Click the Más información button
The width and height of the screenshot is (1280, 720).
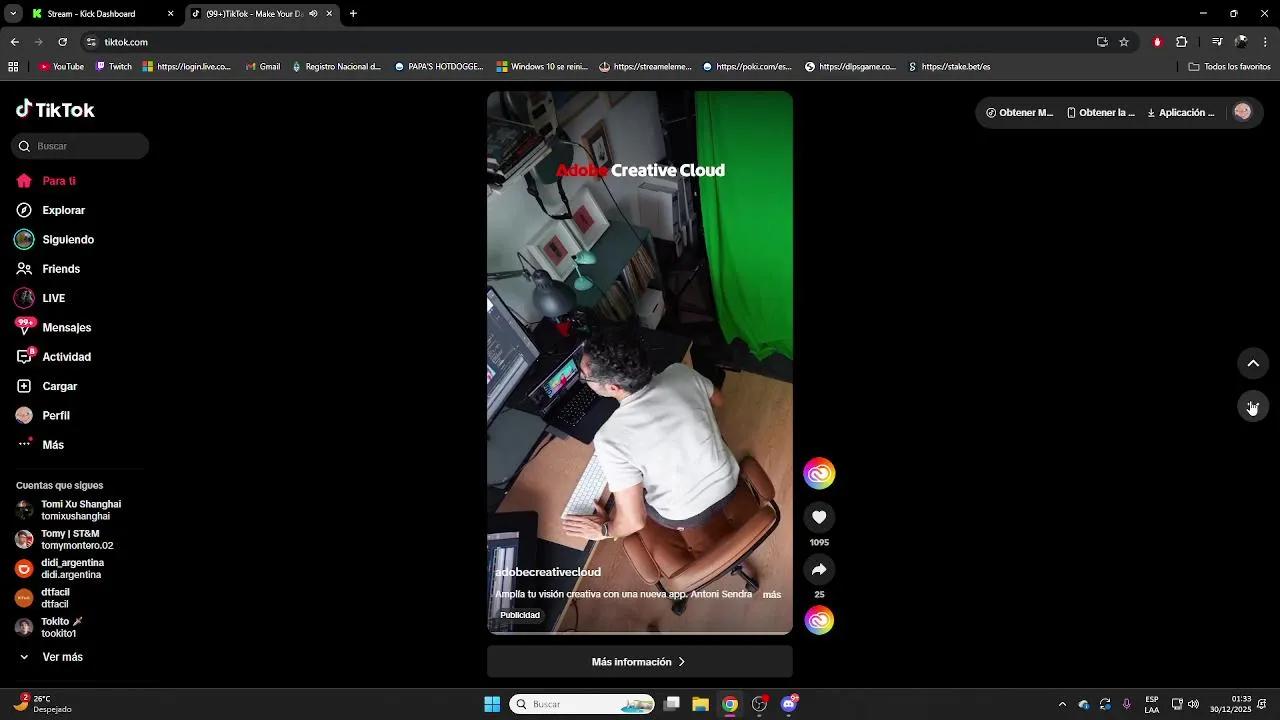click(640, 662)
